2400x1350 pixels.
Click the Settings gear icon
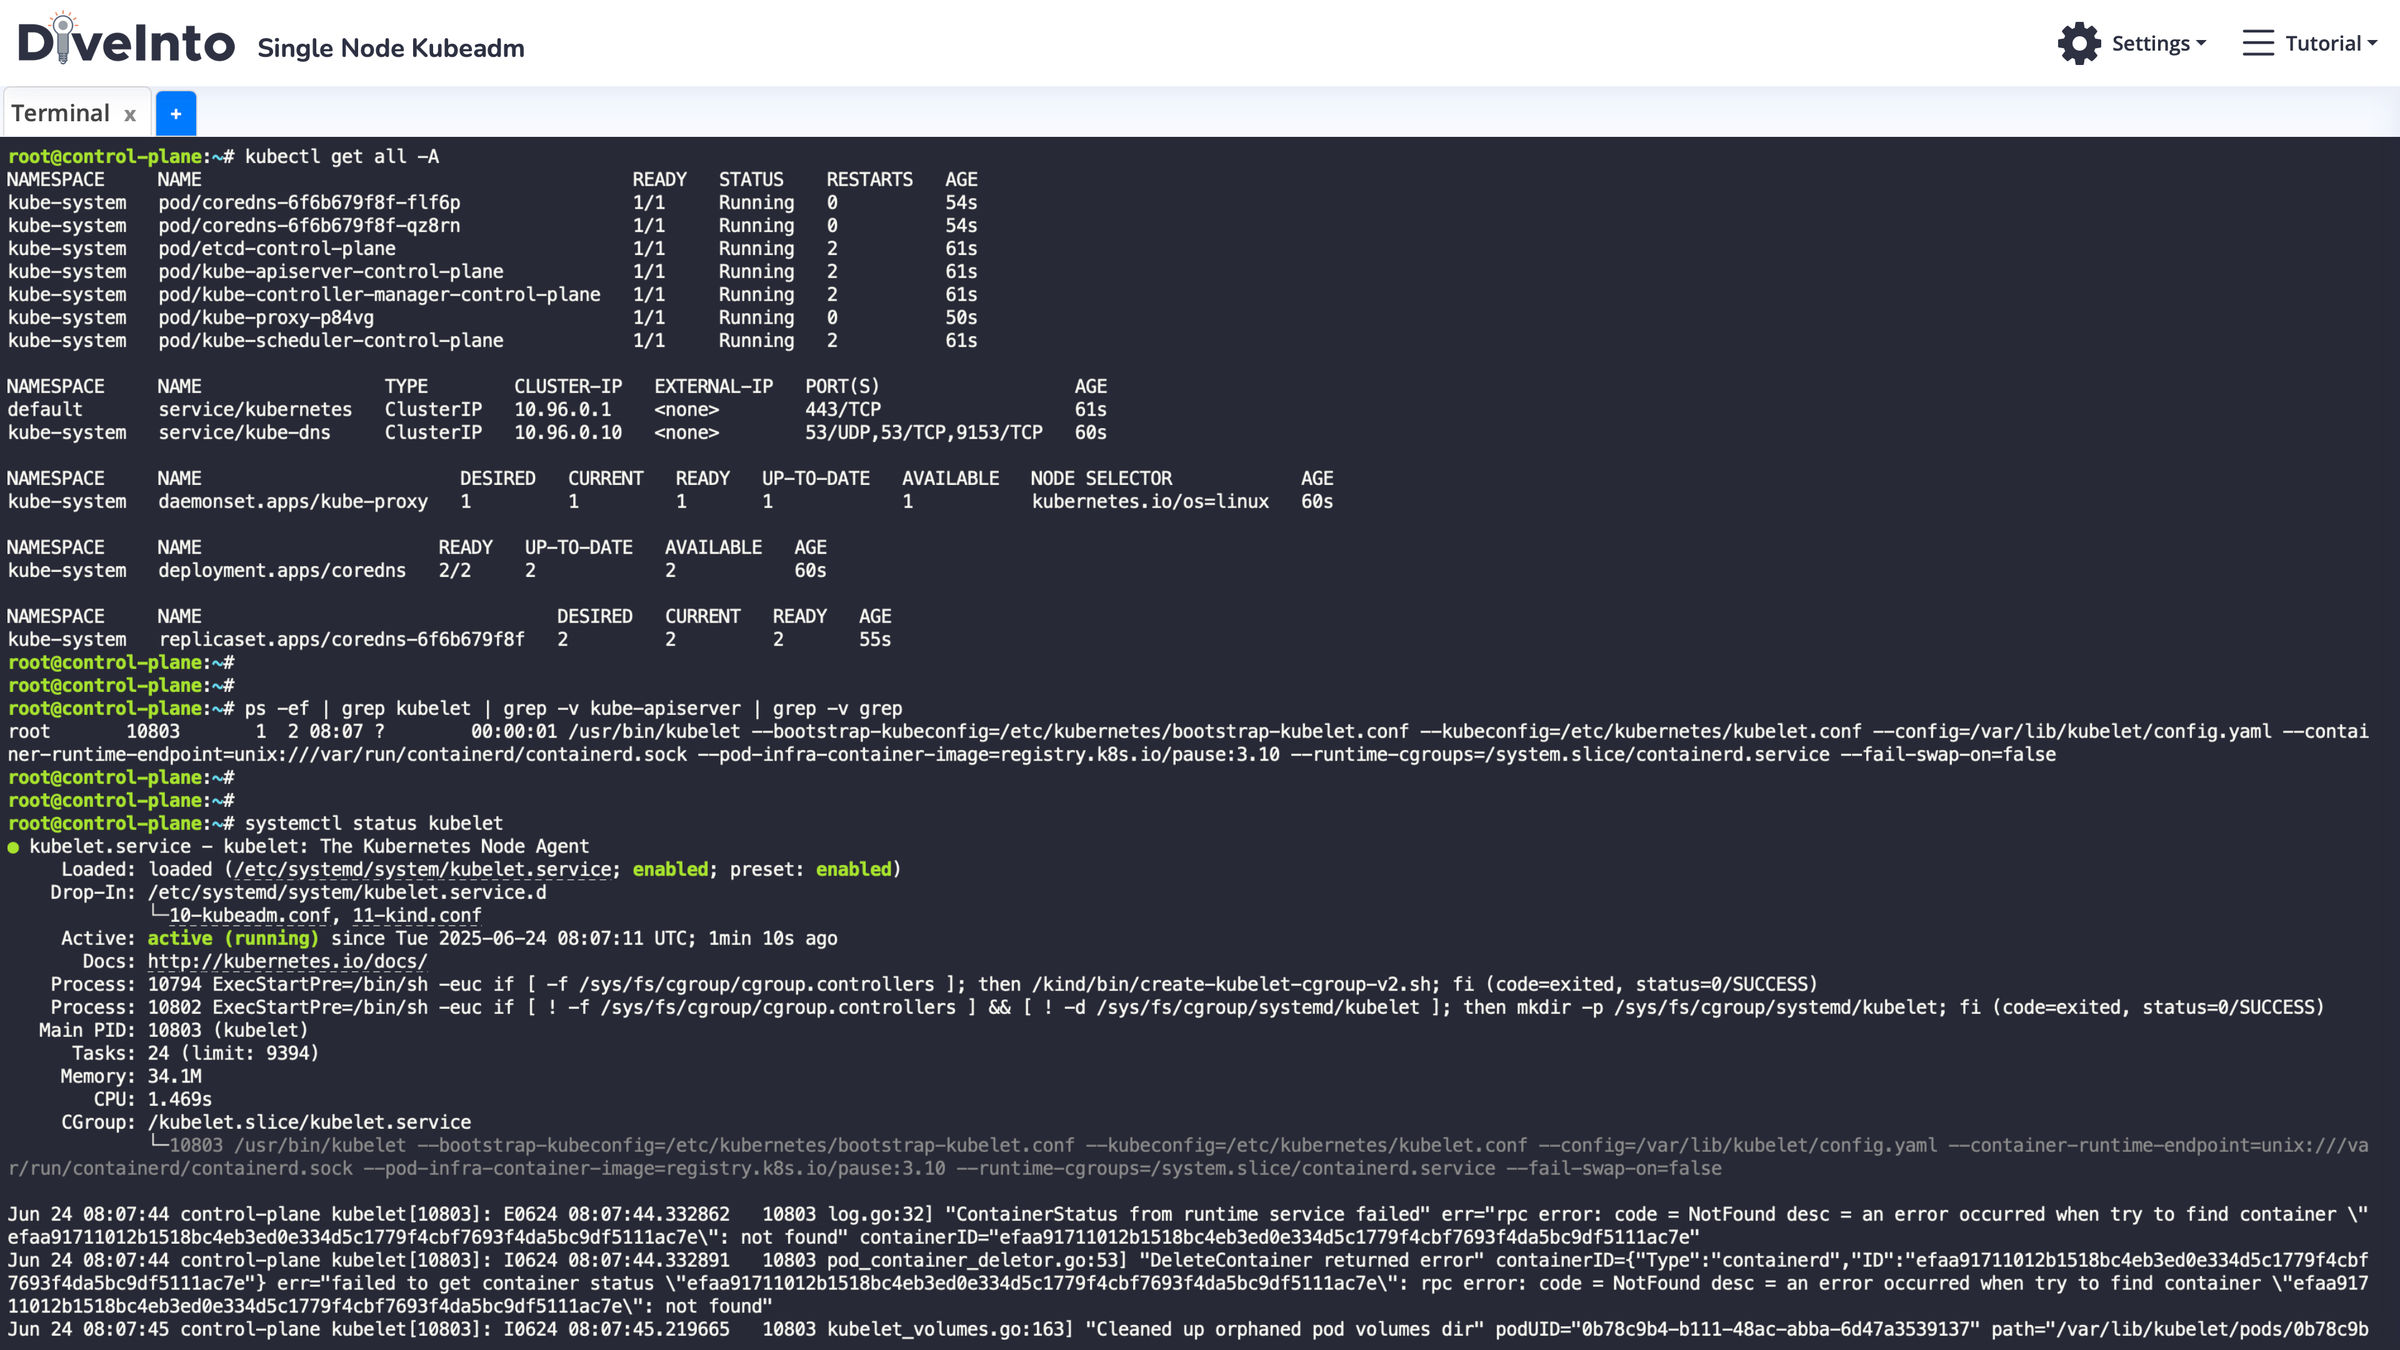coord(2079,43)
